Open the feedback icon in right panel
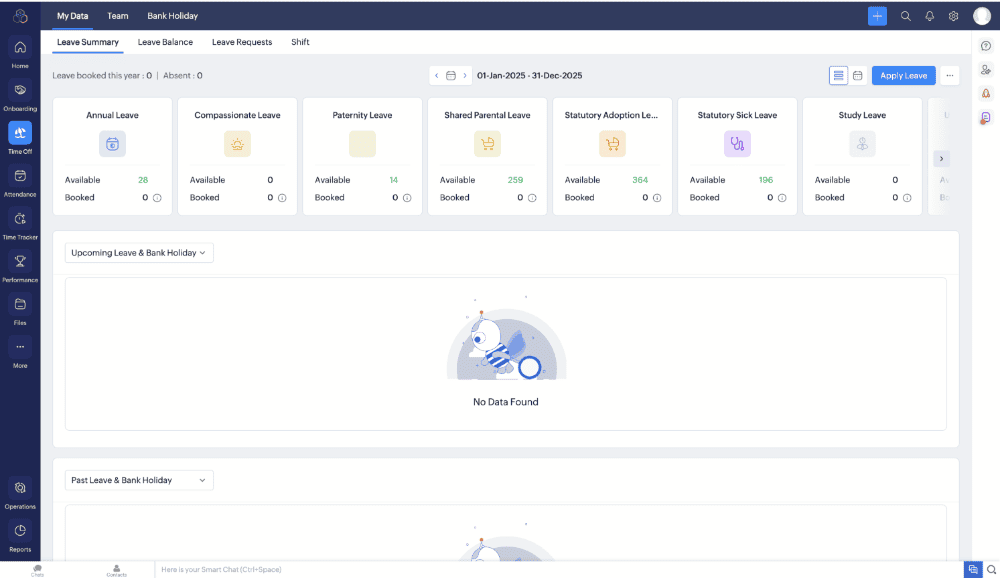The image size is (1000, 578). 986,117
